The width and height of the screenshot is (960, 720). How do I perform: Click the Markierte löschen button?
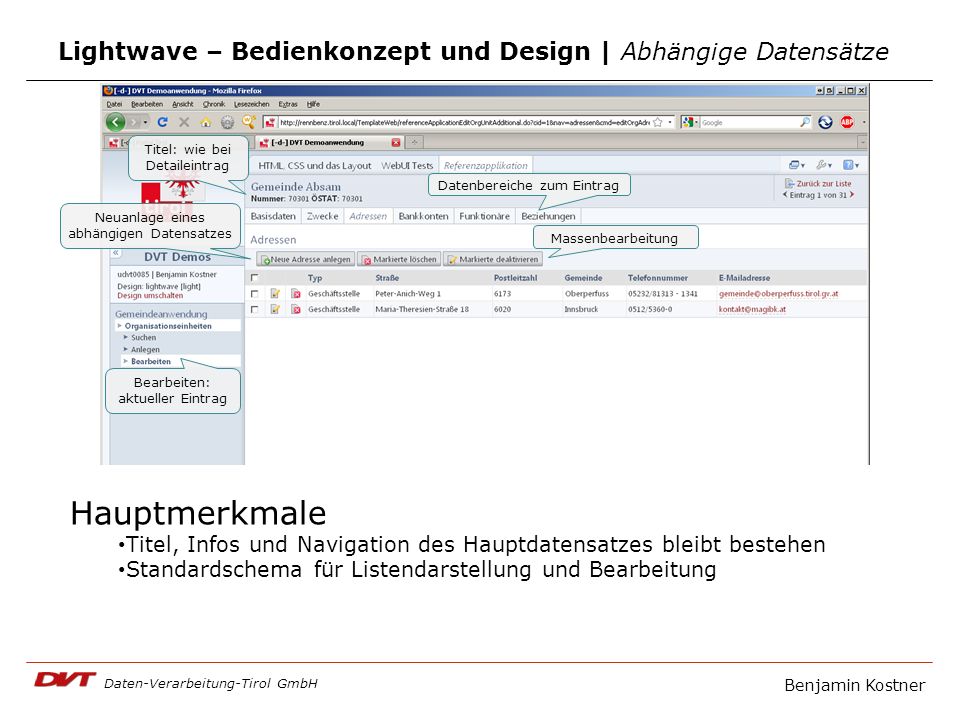[399, 260]
